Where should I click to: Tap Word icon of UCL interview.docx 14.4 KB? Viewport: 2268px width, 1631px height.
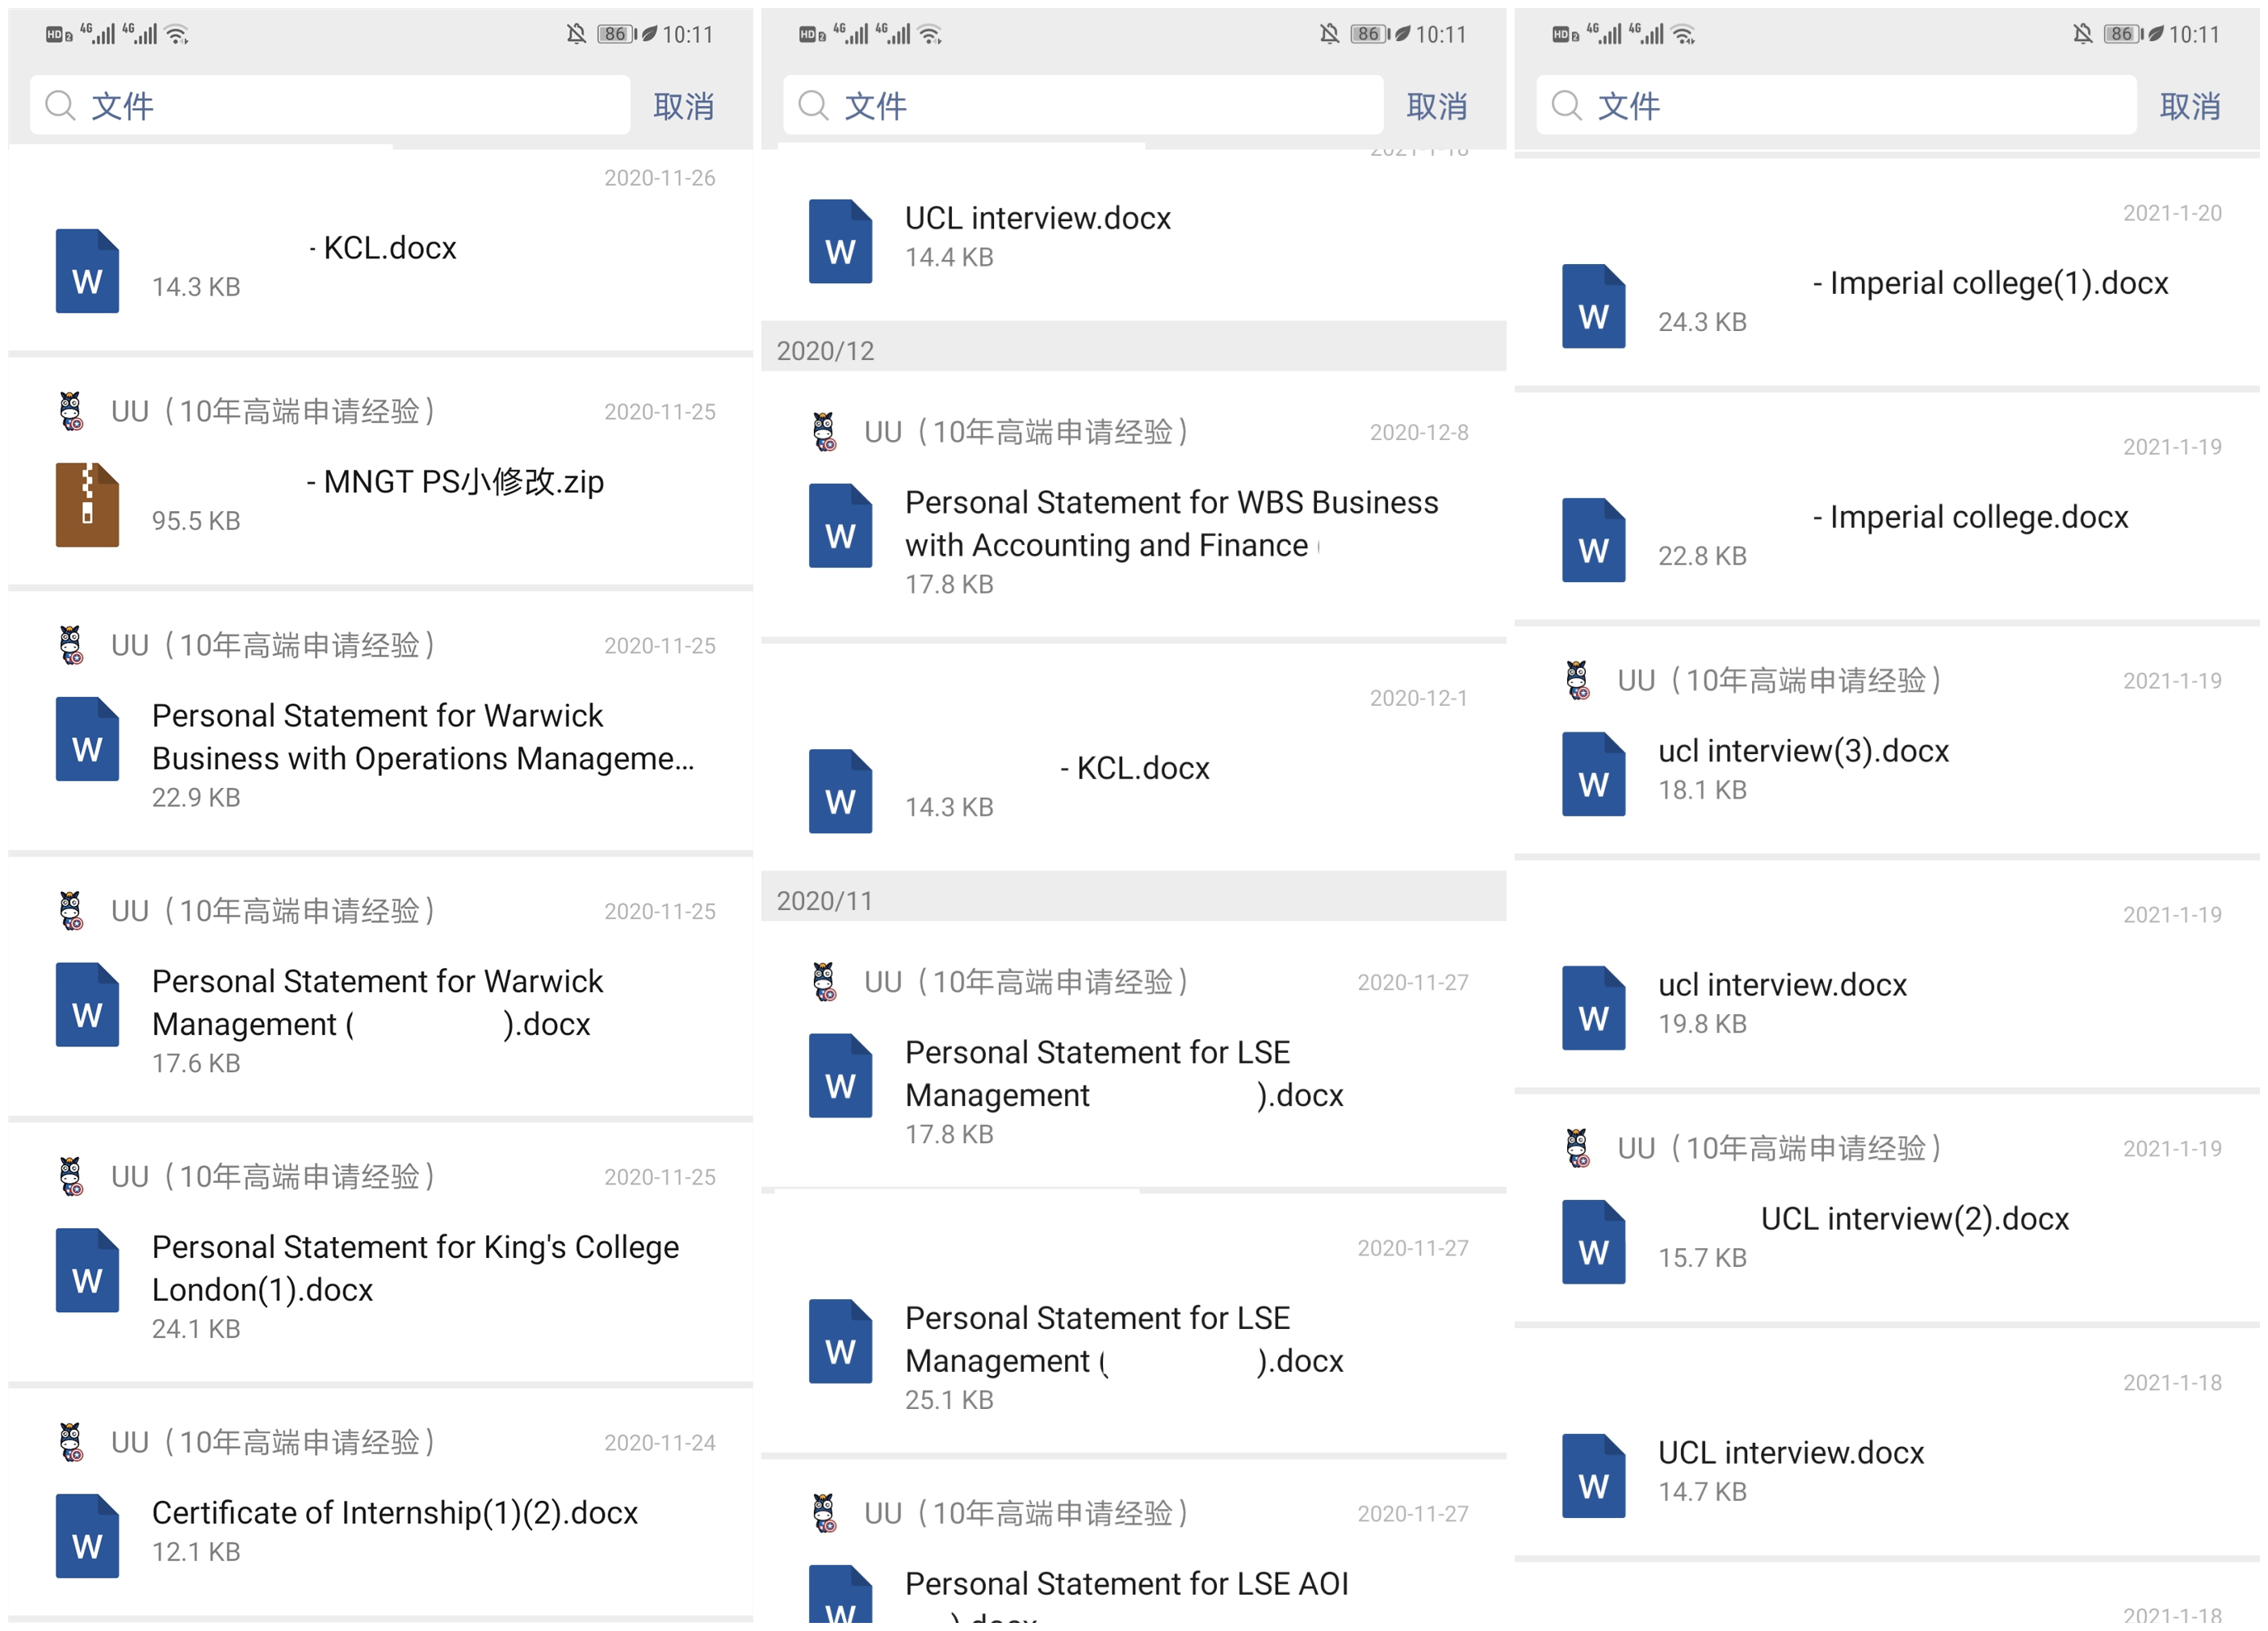coord(840,242)
